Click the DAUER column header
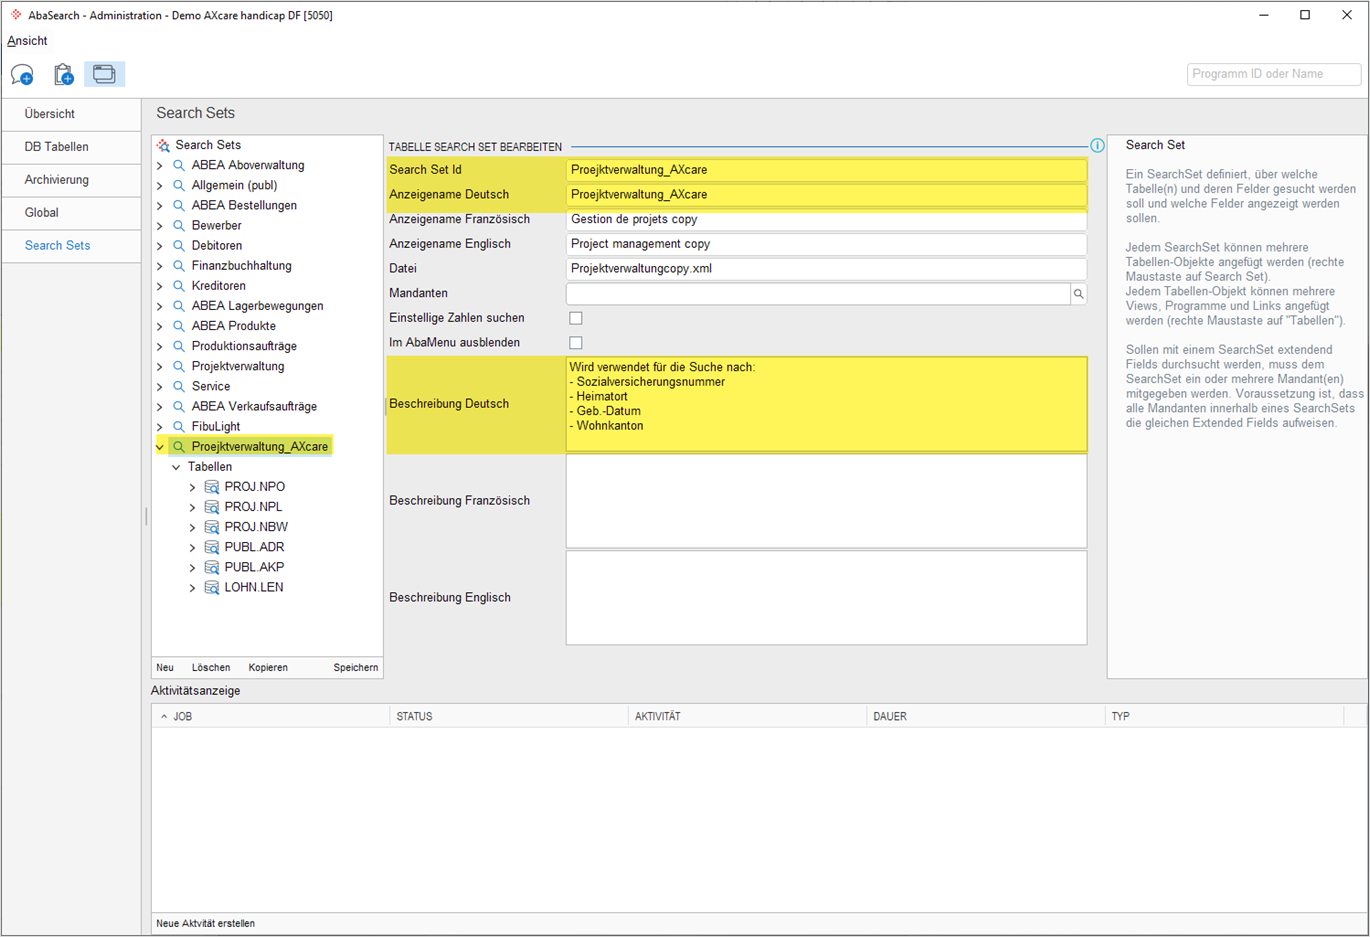Image resolution: width=1370 pixels, height=937 pixels. pos(985,716)
